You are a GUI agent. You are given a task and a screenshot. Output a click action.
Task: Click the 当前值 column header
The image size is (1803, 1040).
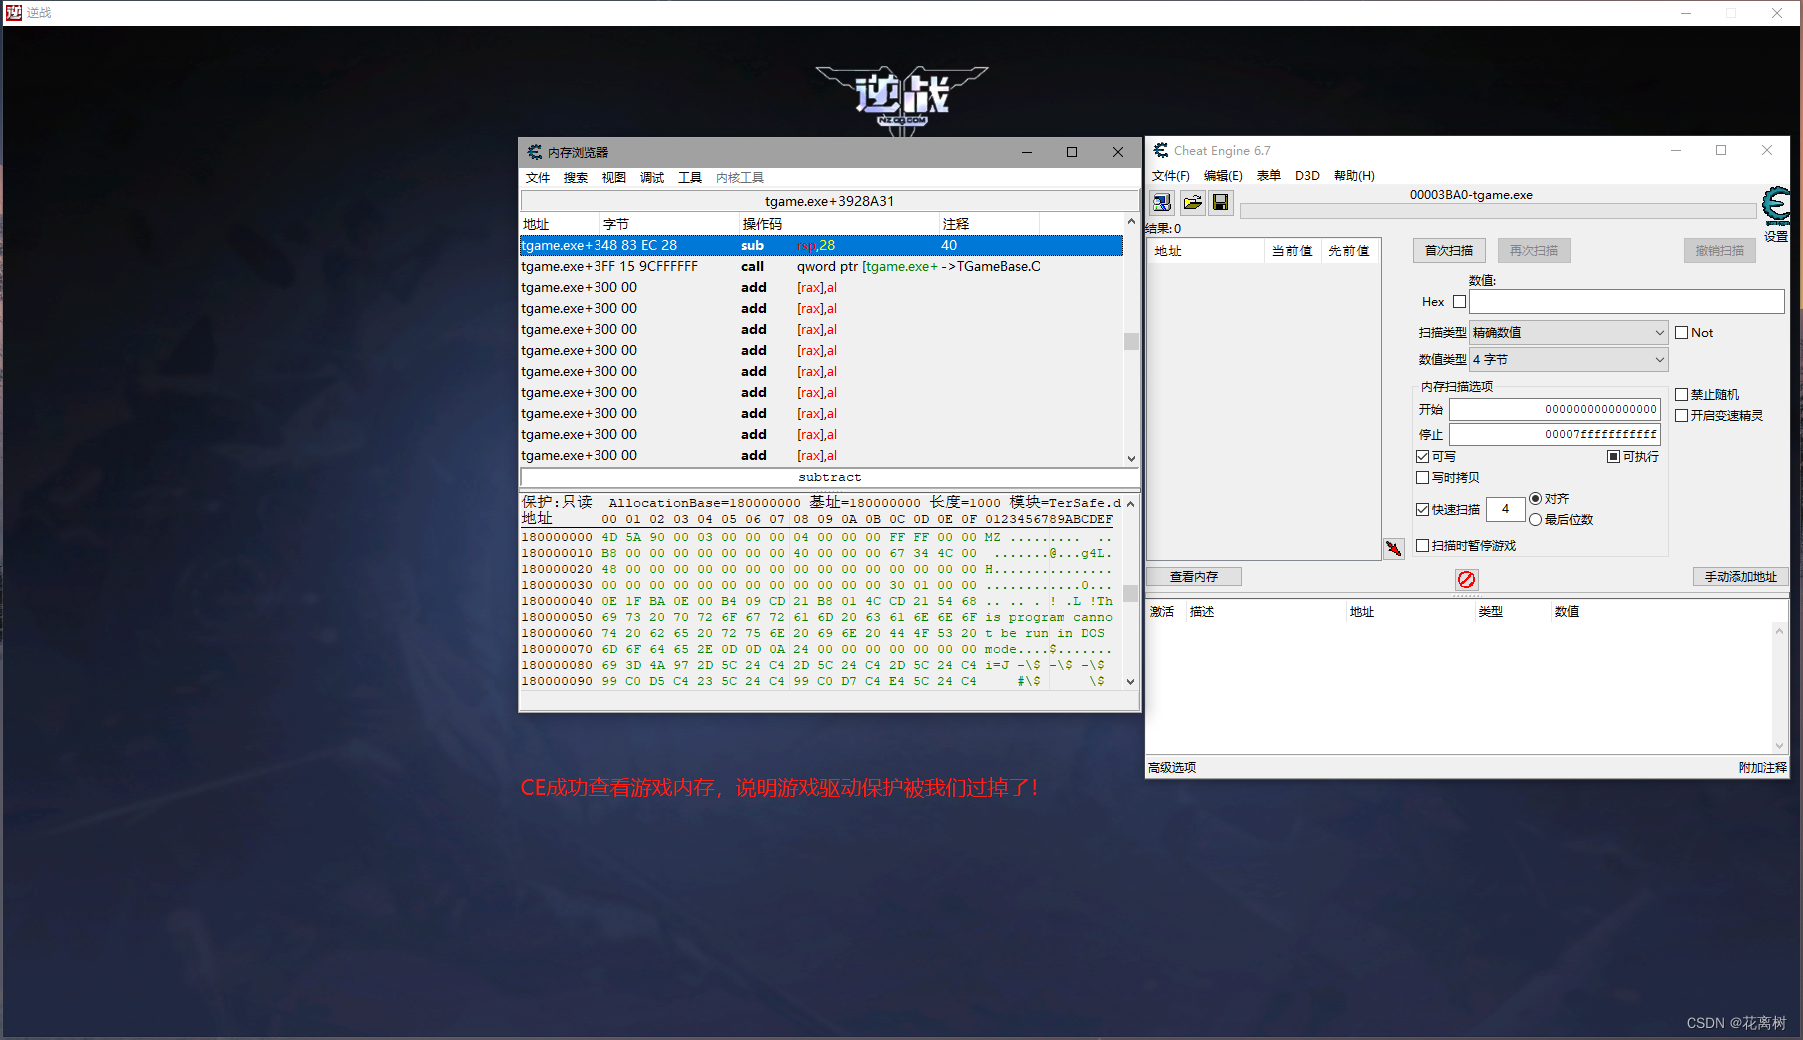coord(1292,251)
